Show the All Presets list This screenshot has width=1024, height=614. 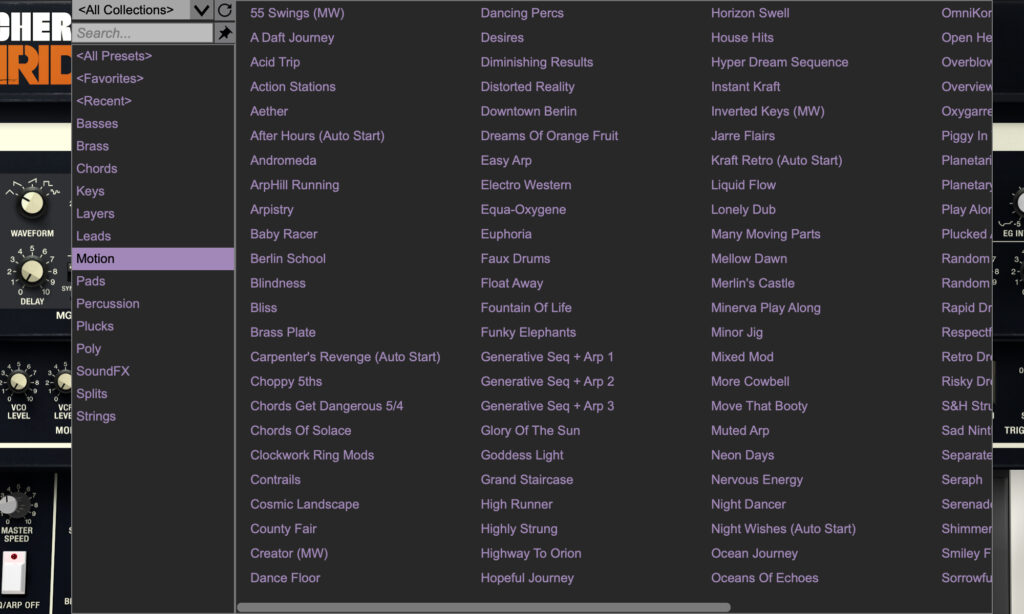click(x=114, y=56)
